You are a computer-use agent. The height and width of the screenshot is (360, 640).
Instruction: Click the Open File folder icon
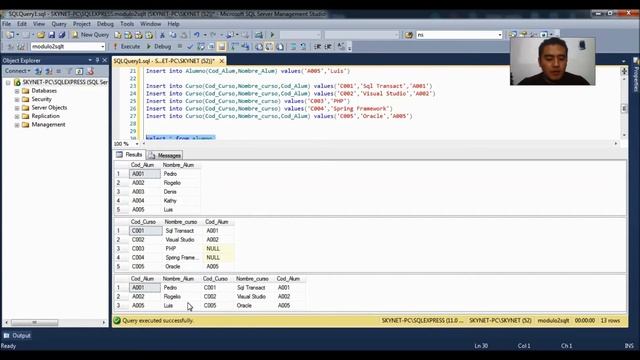(x=41, y=35)
